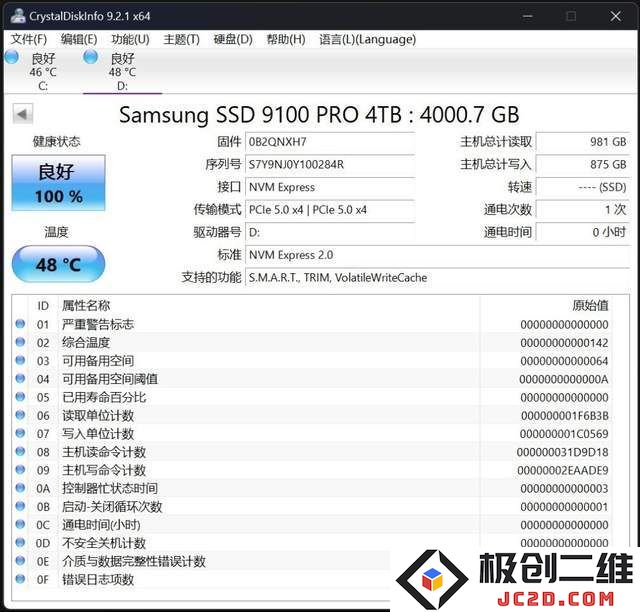640x612 pixels.
Task: Click the status dot for attribute 0D 不安全关机计数
Action: [x=20, y=543]
